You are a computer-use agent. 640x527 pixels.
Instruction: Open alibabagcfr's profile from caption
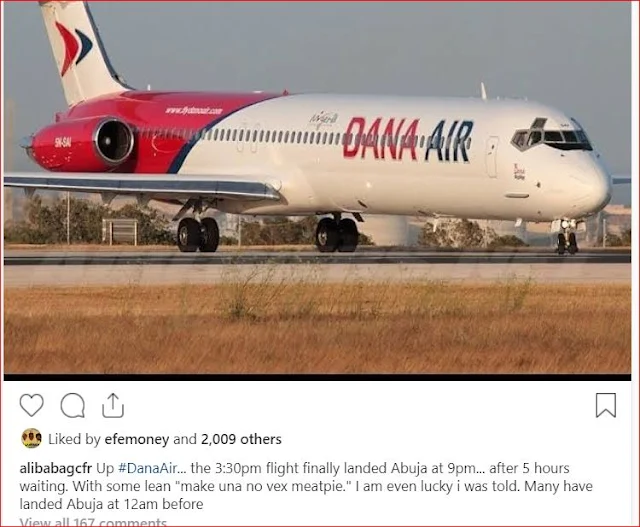click(x=56, y=468)
